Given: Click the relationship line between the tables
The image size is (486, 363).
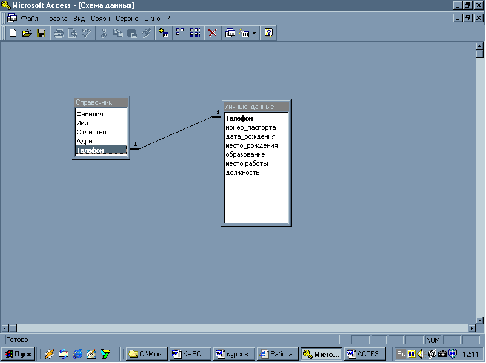Looking at the screenshot, I should coord(177,132).
